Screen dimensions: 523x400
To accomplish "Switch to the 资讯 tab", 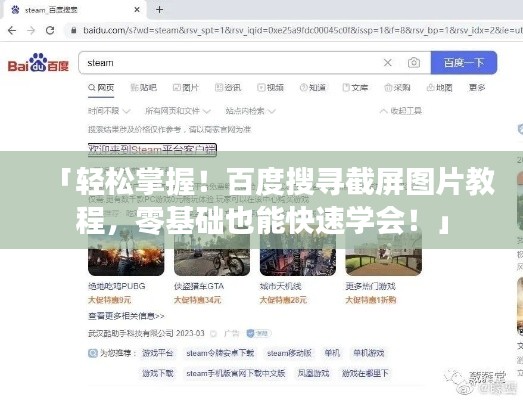I will (228, 87).
